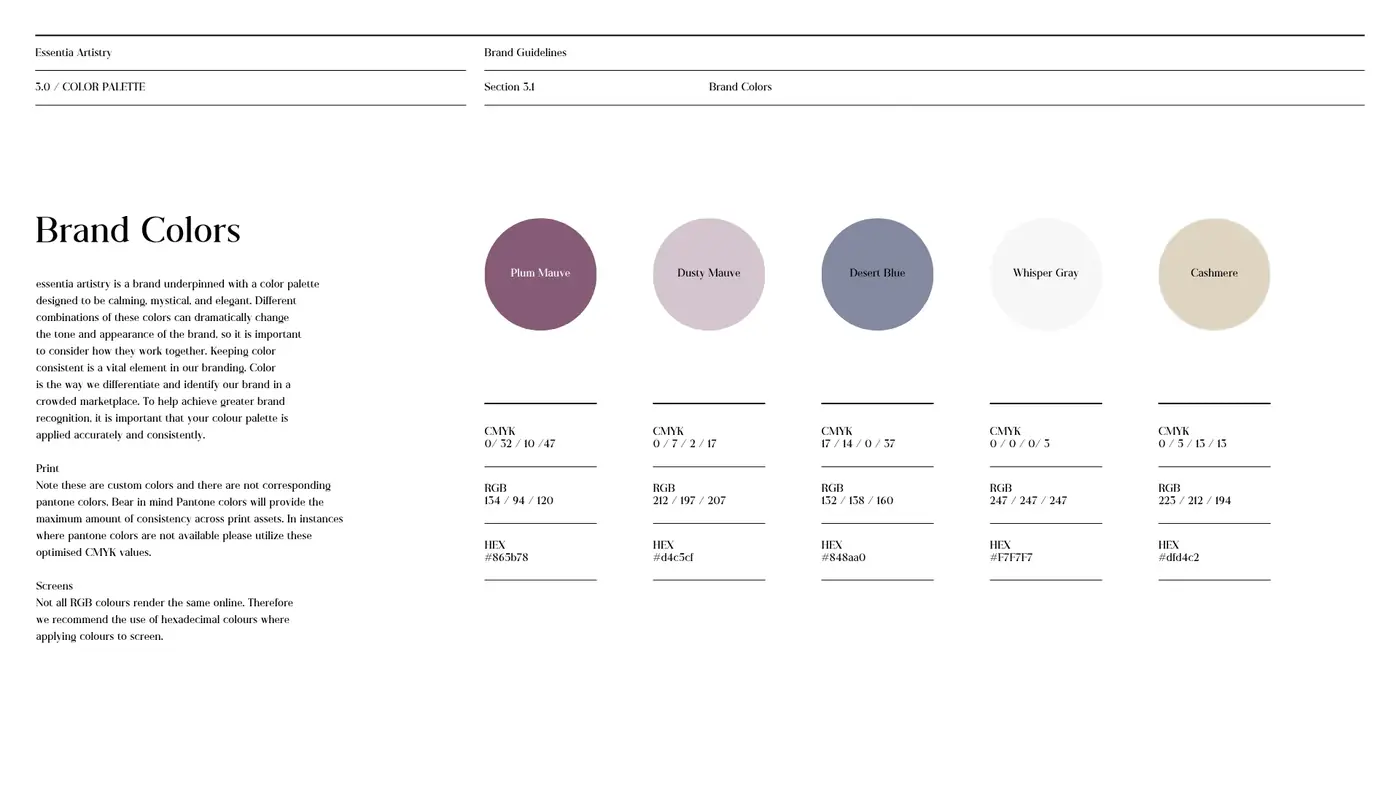
Task: Click the 3.0 / COLOR PALETTE label
Action: [90, 87]
